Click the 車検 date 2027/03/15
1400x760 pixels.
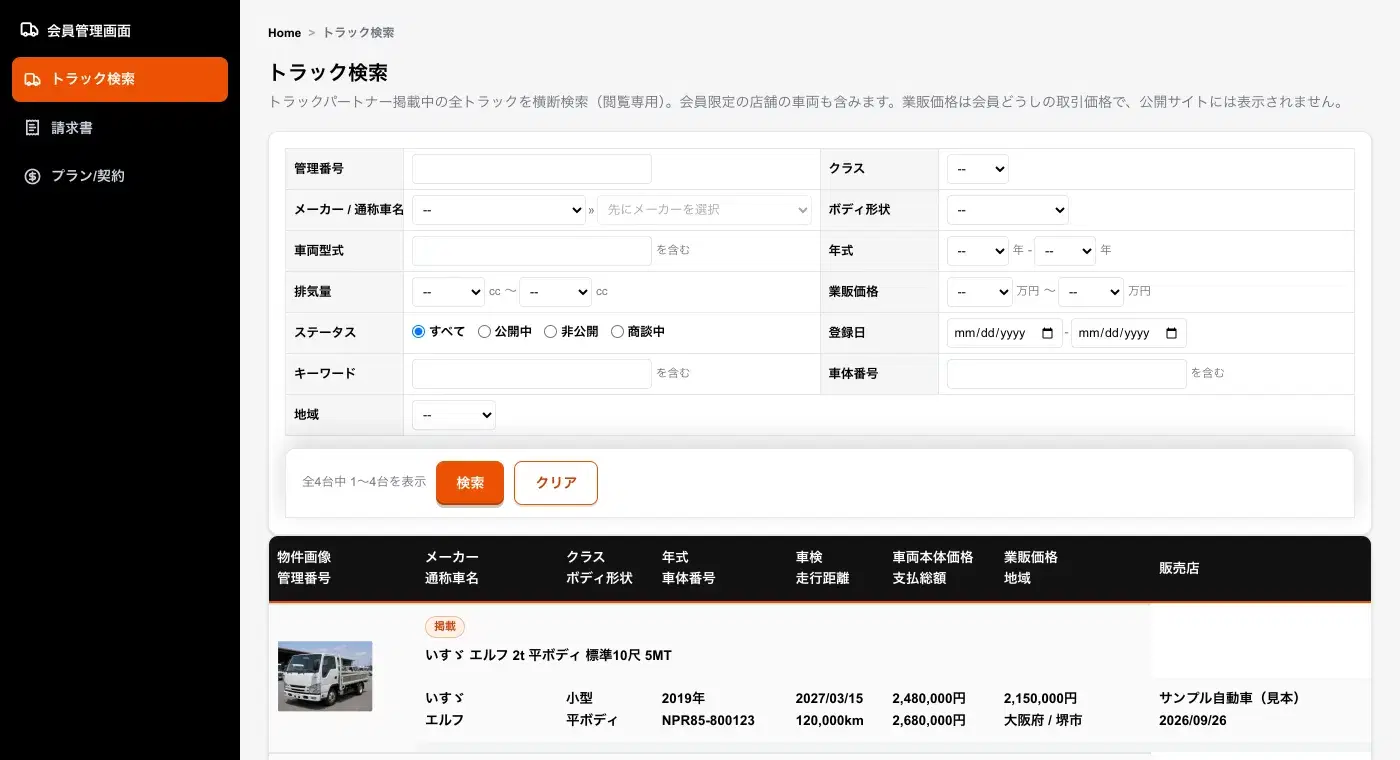[x=829, y=698]
